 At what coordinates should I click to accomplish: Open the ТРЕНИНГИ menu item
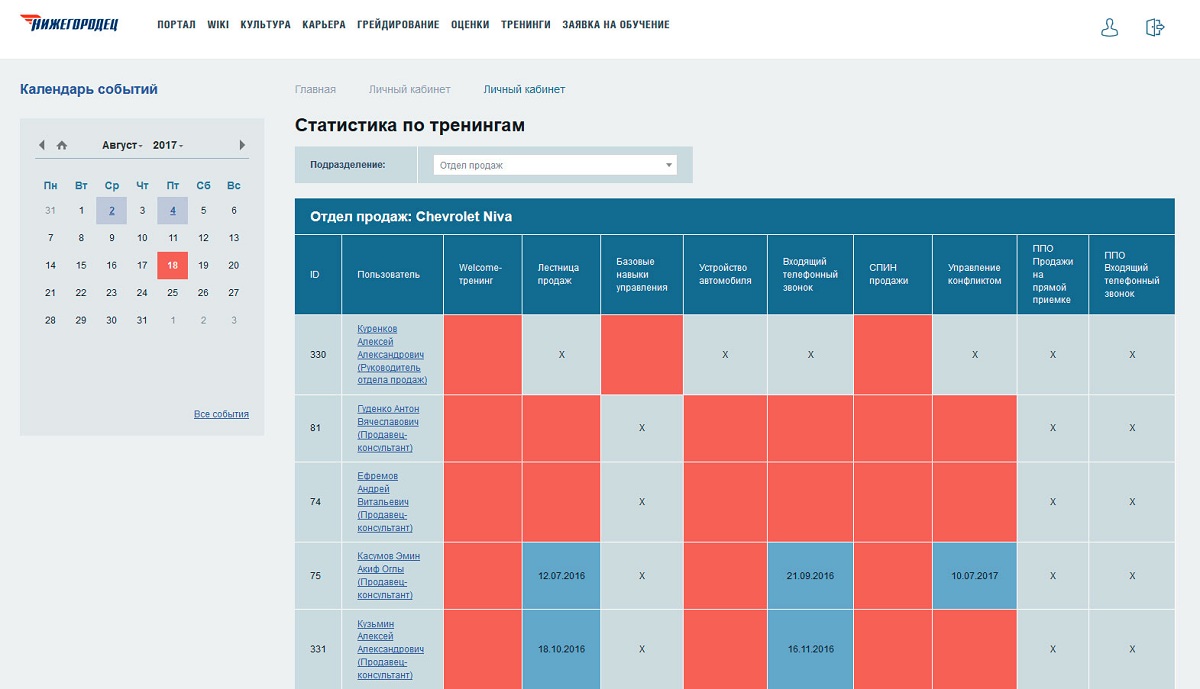click(x=526, y=25)
